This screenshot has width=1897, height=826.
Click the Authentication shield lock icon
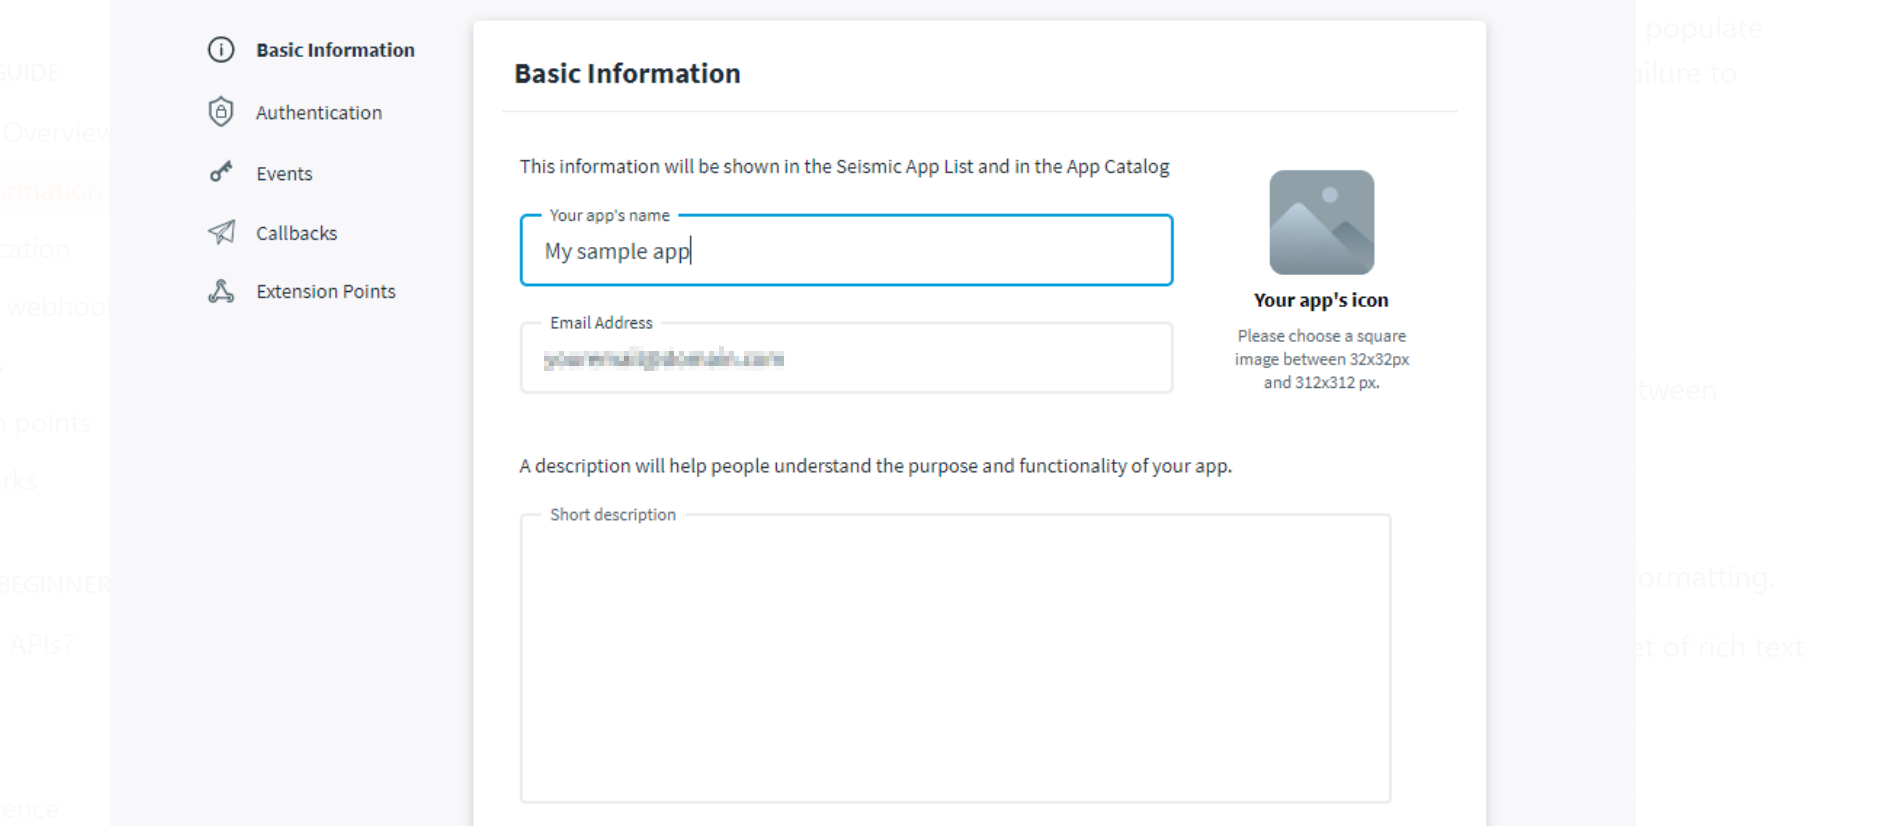pos(221,112)
